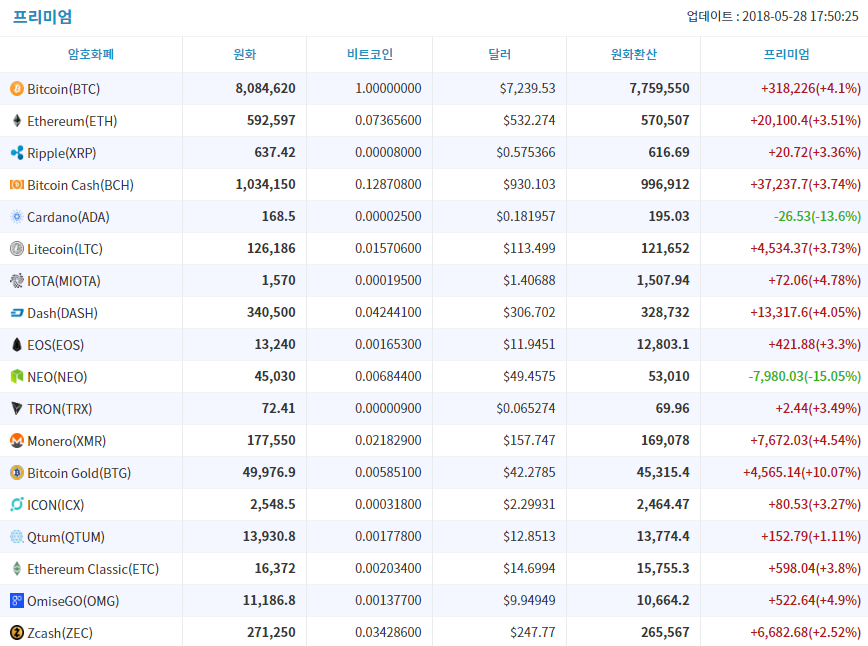Click Litecoin converted value 121,652
Image resolution: width=868 pixels, height=646 pixels.
665,249
